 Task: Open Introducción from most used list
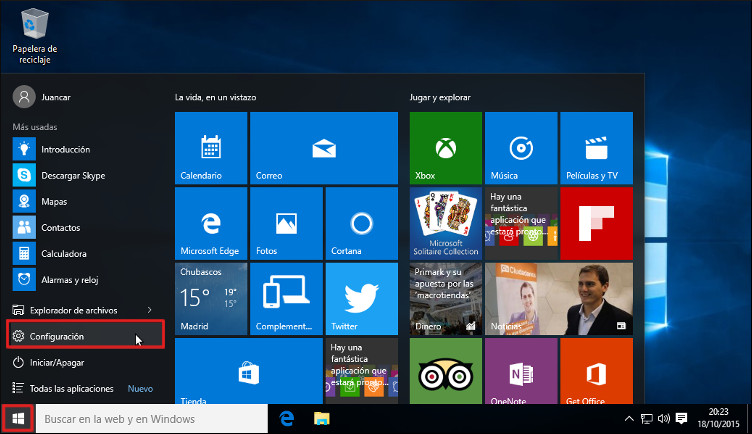(86, 149)
